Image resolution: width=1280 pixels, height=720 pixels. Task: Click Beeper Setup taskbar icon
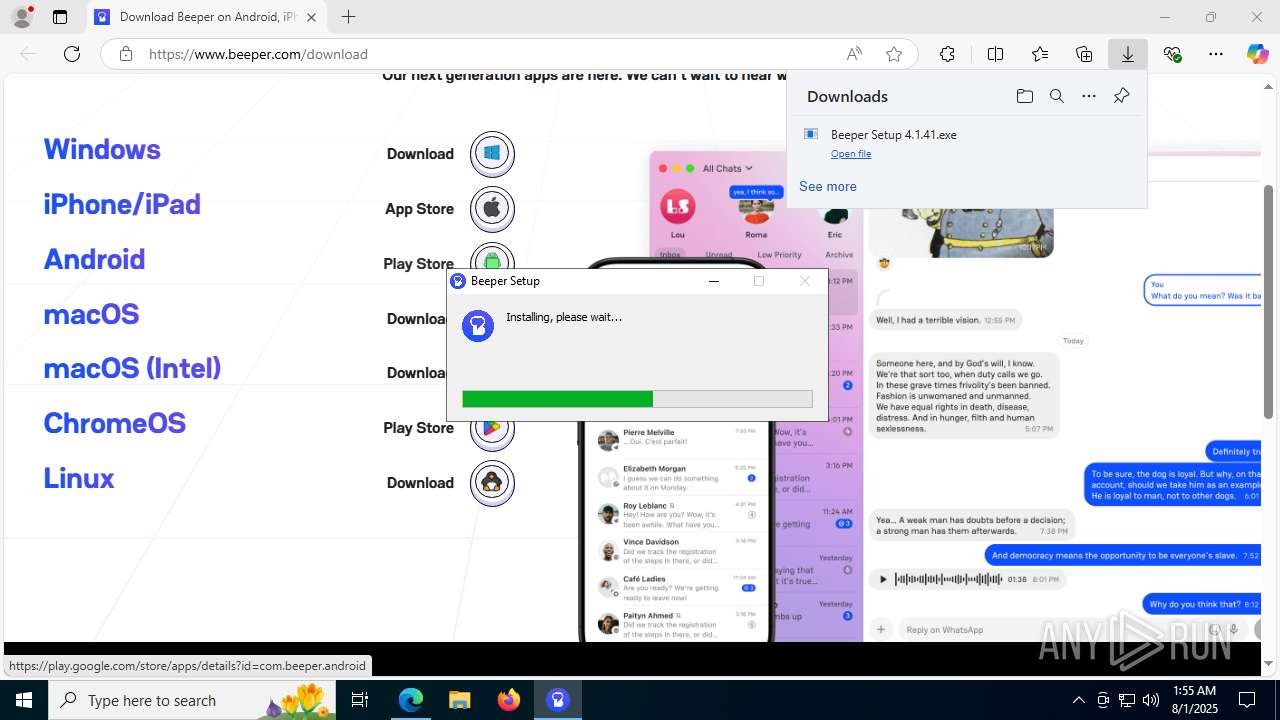click(558, 700)
